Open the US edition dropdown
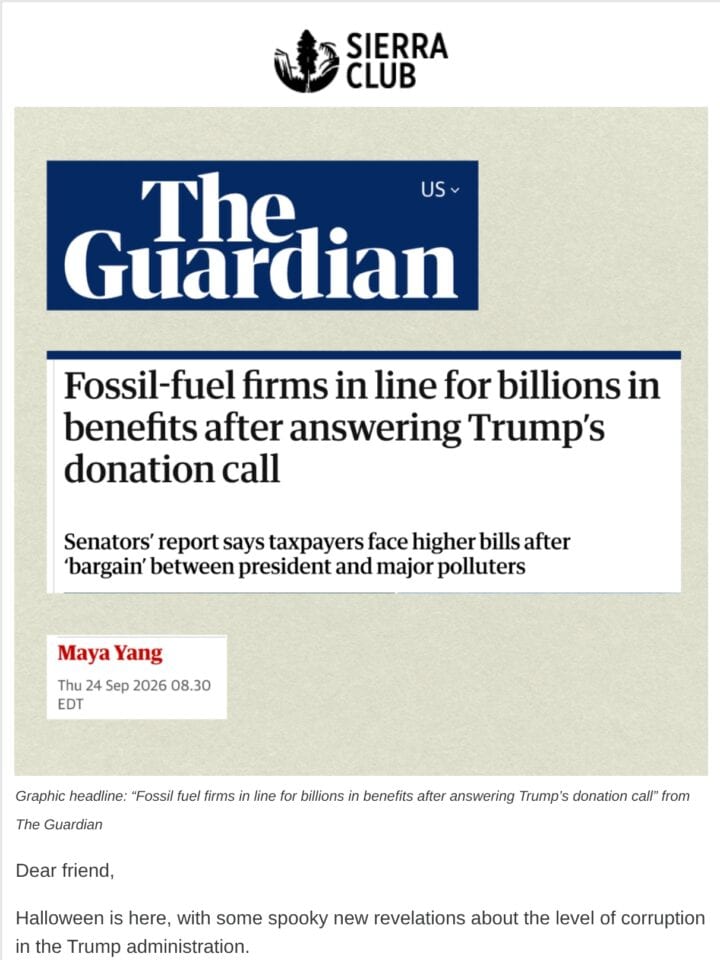This screenshot has height=960, width=720. (x=439, y=190)
